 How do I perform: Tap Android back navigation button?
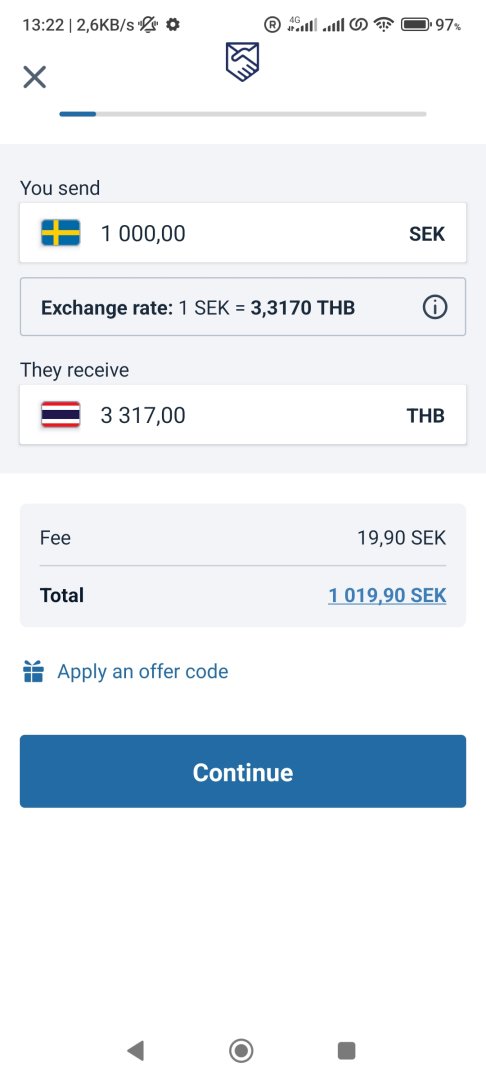point(136,1050)
